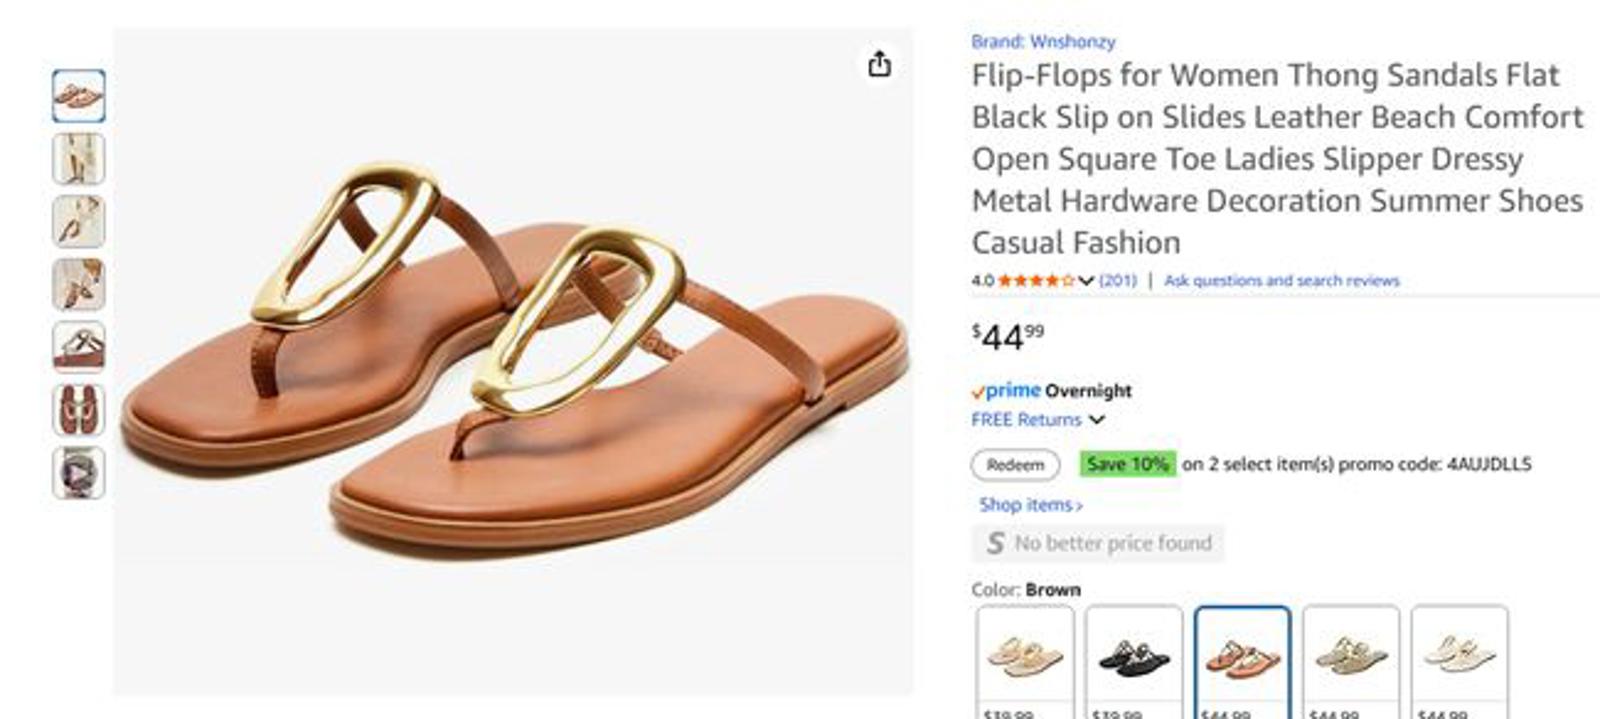
Task: Click the share icon above the product image
Action: (879, 65)
